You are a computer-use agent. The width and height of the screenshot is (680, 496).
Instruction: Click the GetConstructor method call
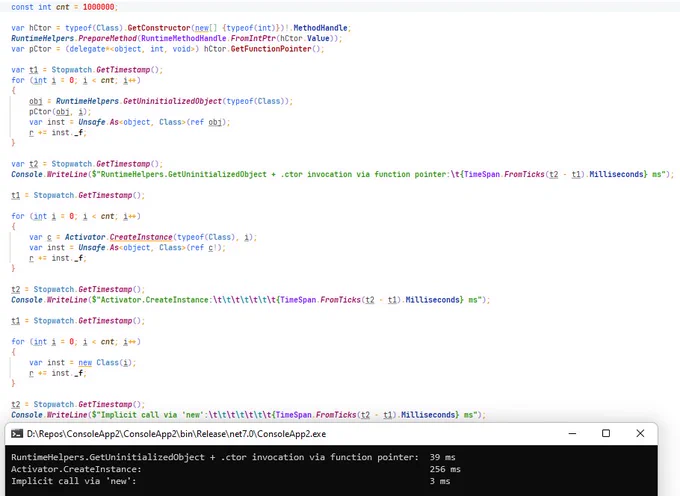159,28
